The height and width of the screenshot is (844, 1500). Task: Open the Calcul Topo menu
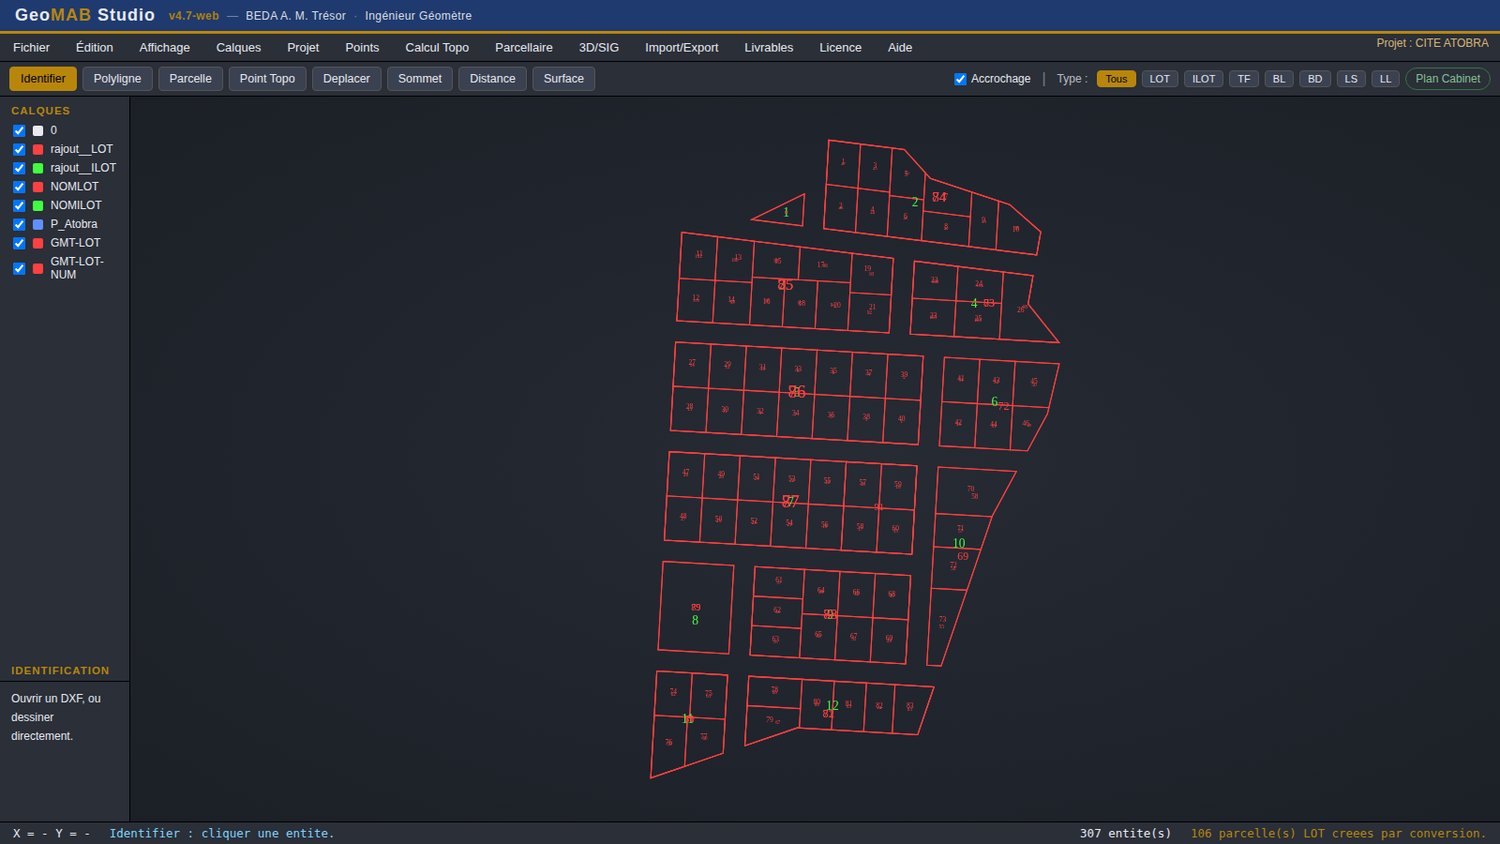[437, 47]
